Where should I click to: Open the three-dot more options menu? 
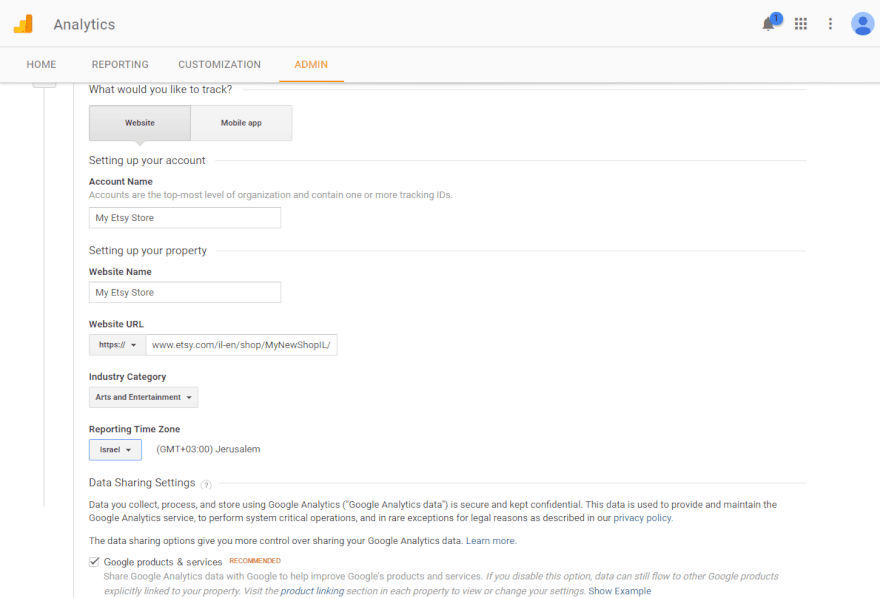click(x=830, y=24)
